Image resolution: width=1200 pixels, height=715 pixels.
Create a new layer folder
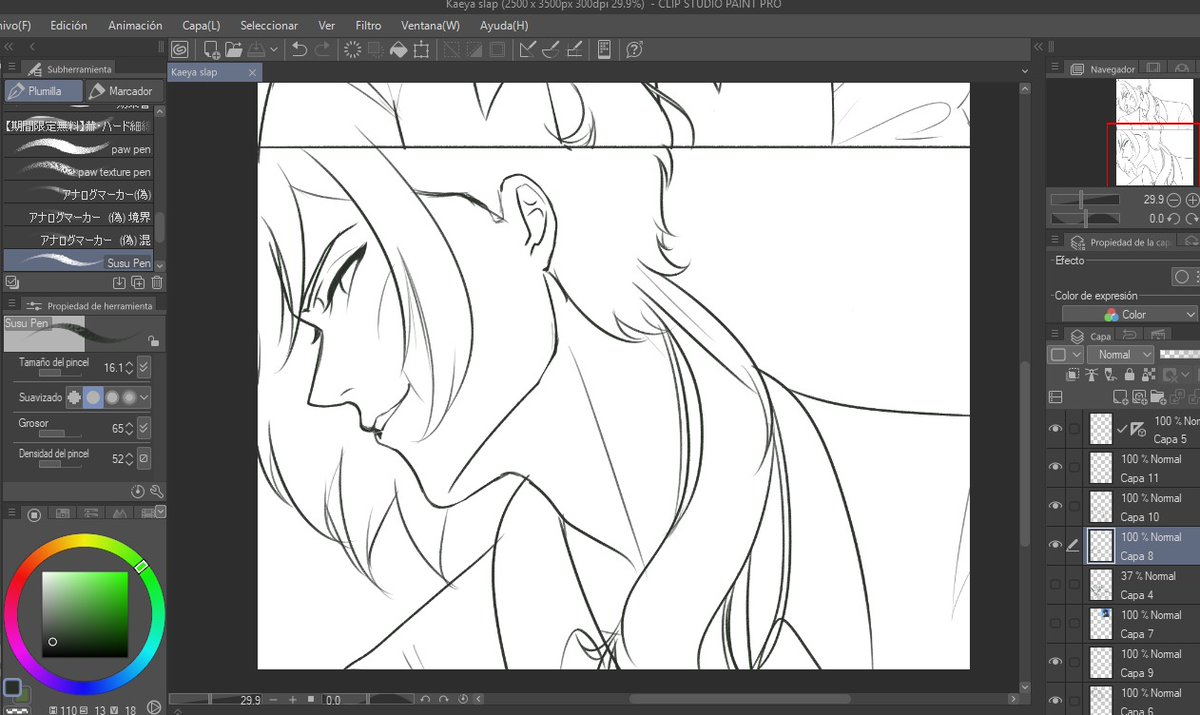tap(1158, 397)
